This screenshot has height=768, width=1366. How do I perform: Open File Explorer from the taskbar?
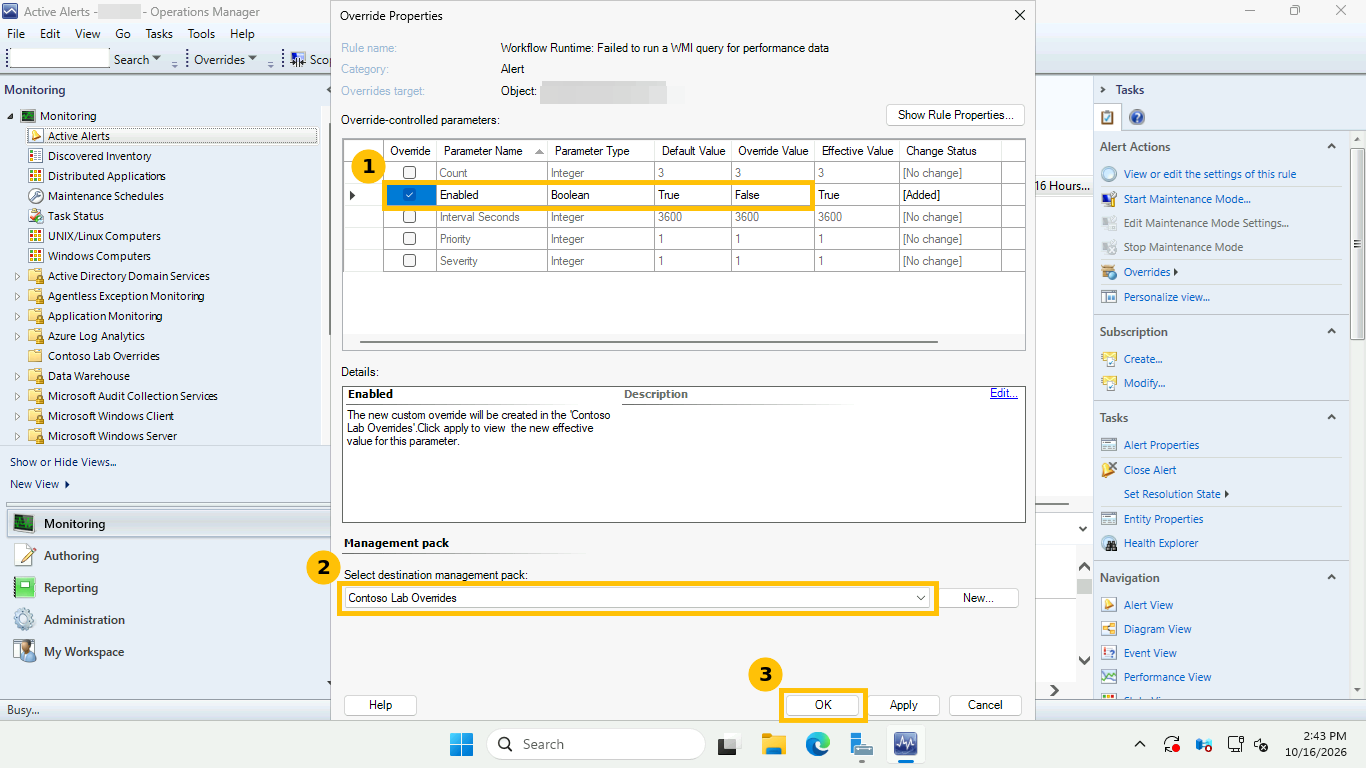point(773,744)
